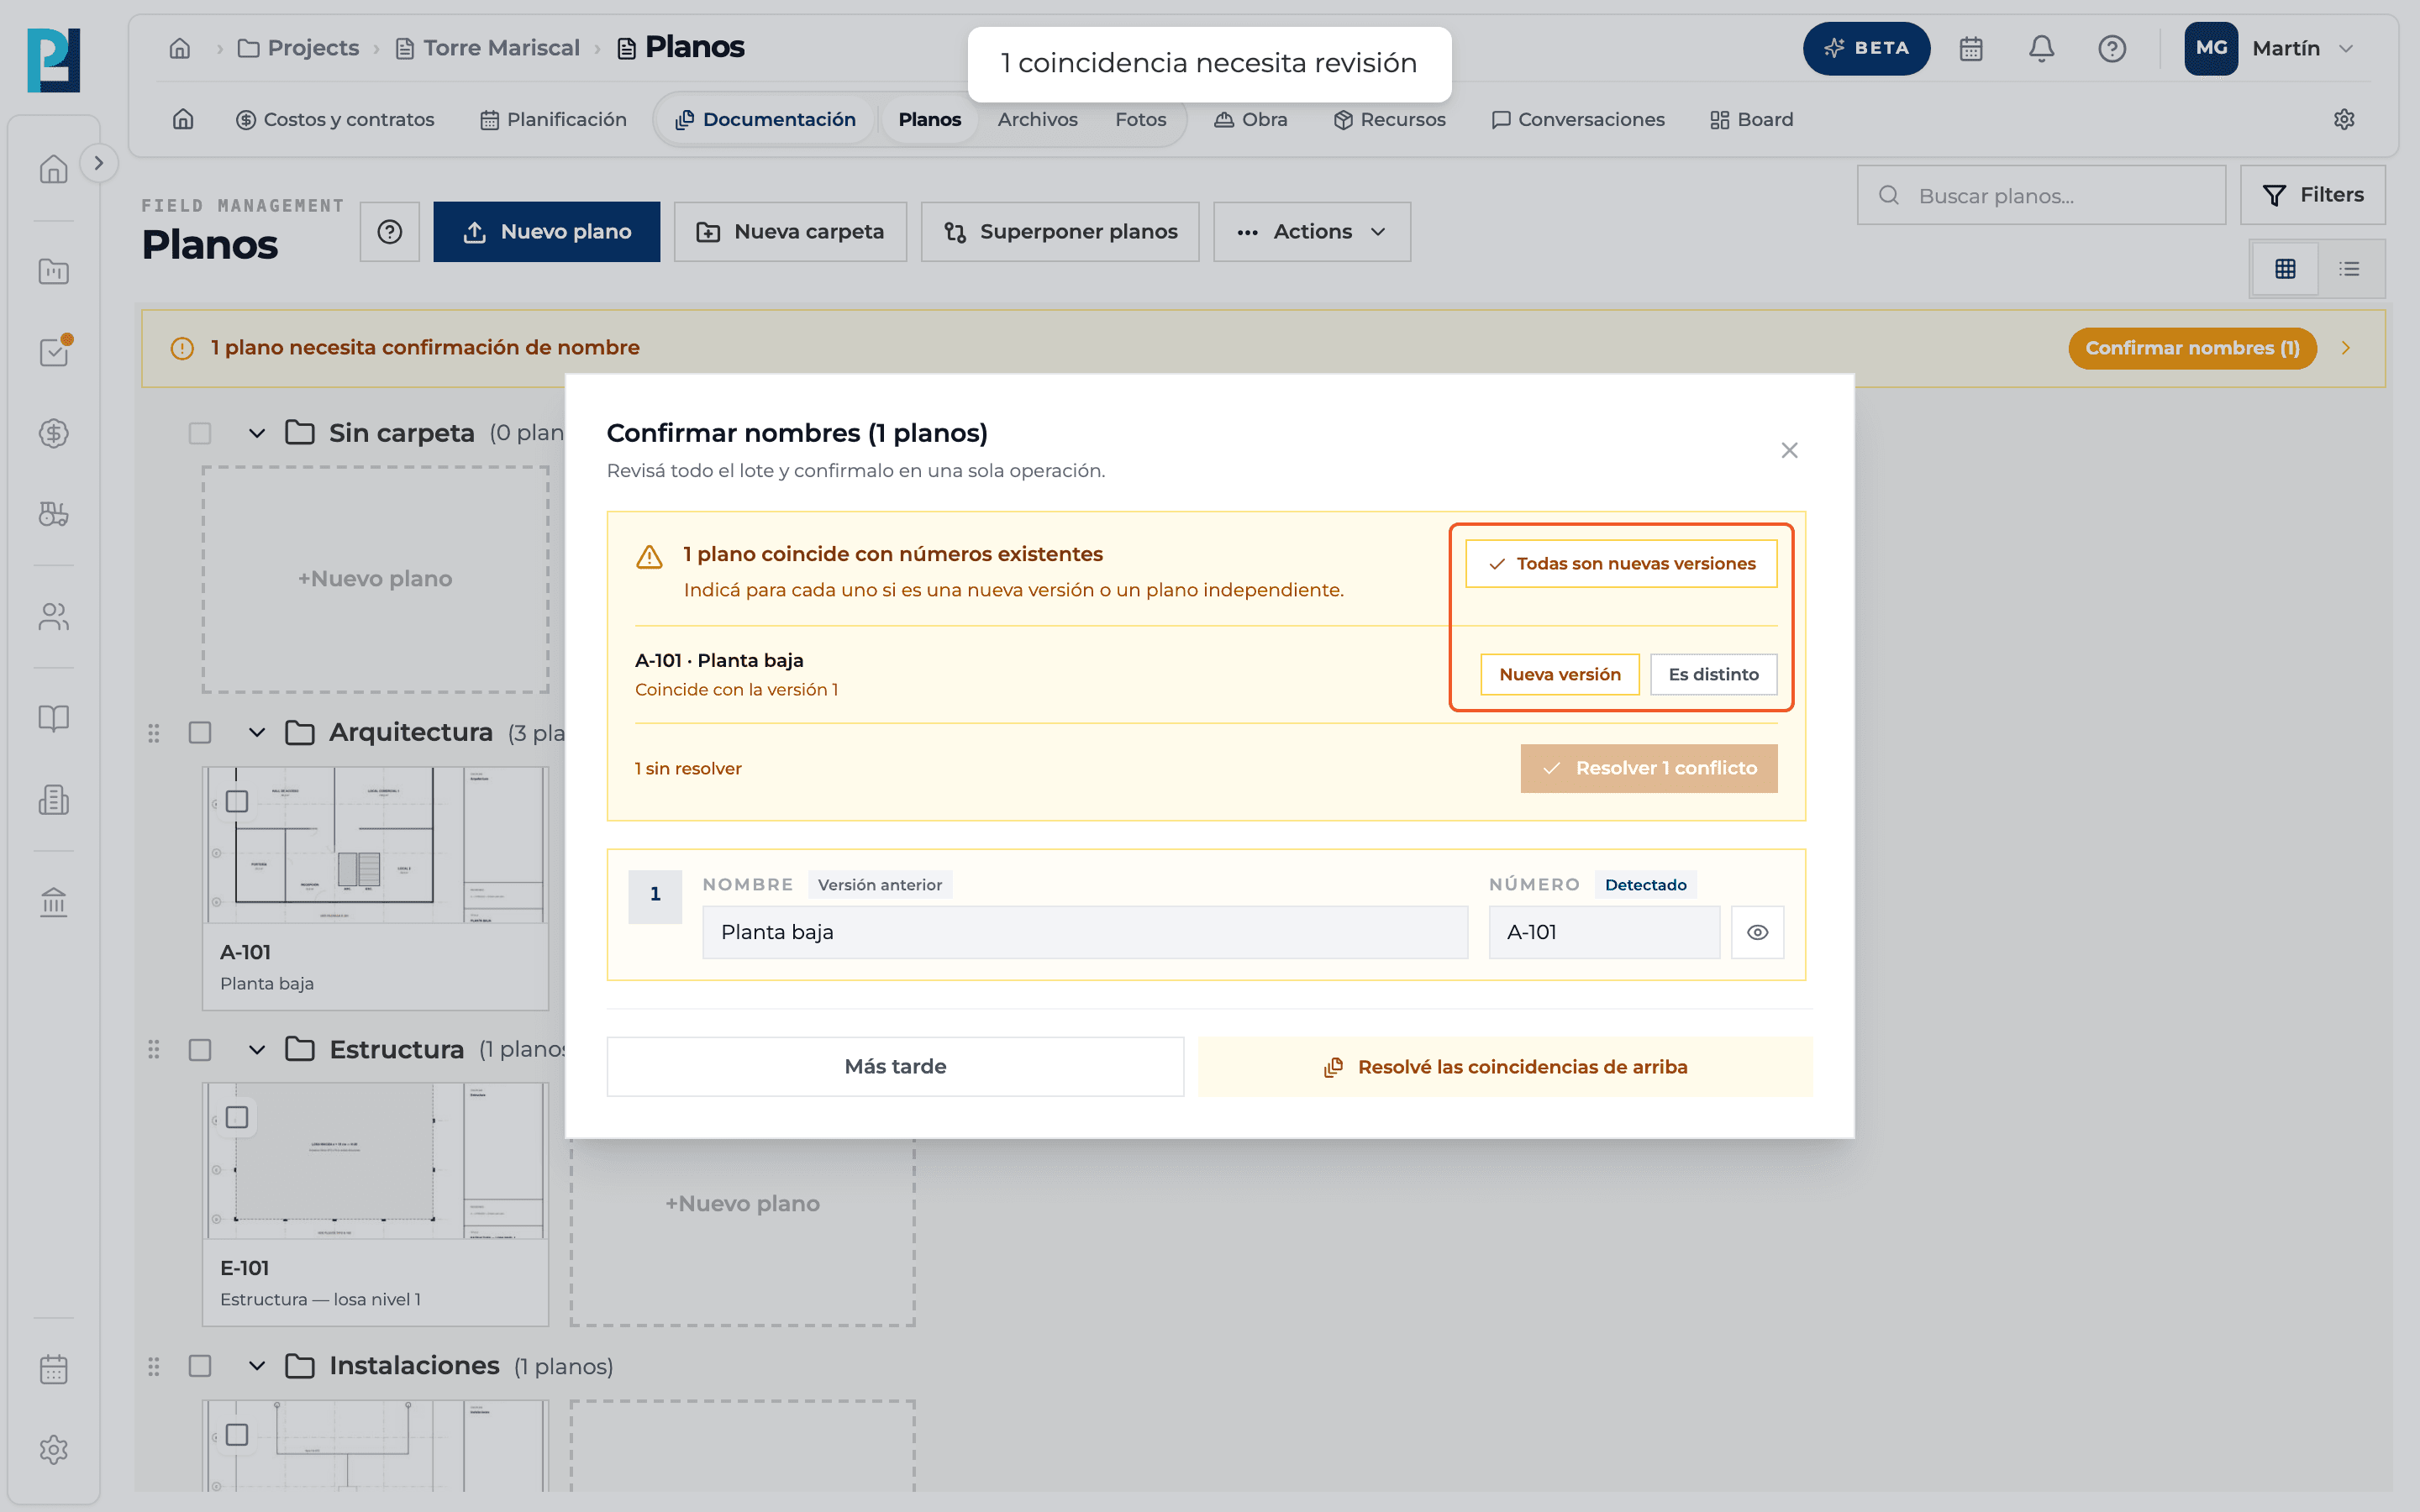
Task: Close the Confirmar nombres dialog
Action: (1789, 451)
